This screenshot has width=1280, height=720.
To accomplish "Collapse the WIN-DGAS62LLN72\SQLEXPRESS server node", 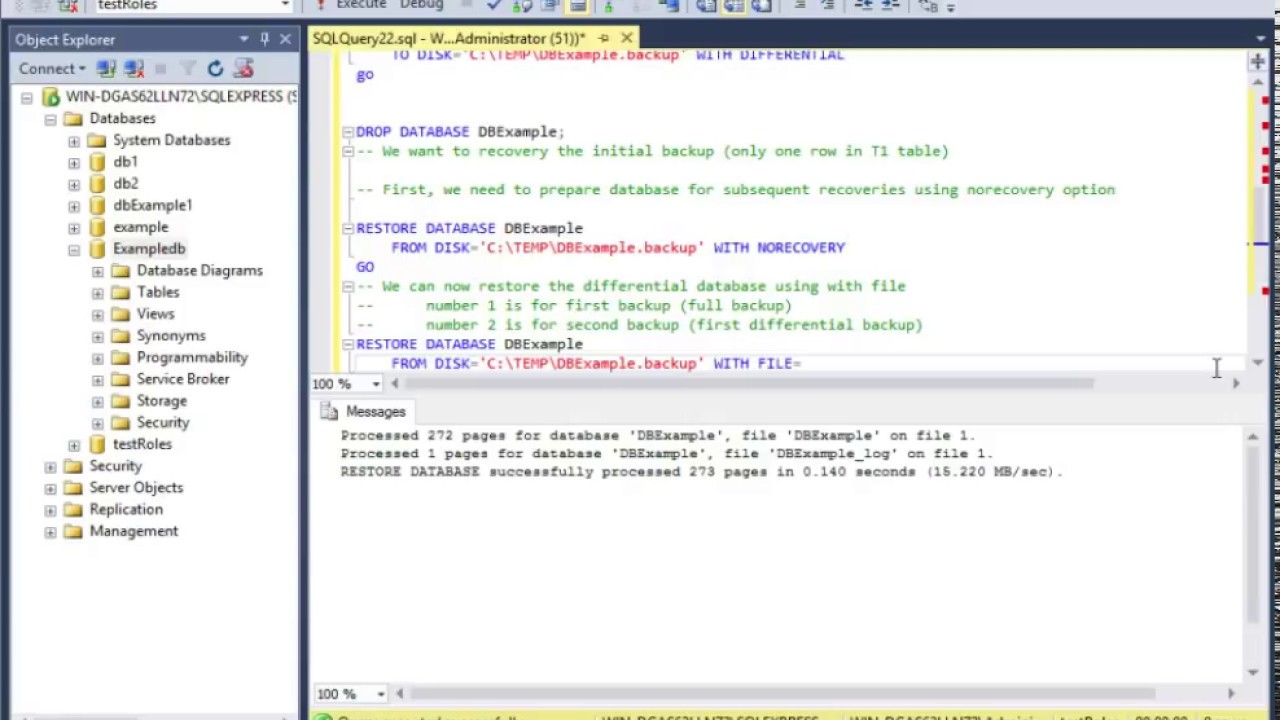I will click(x=27, y=98).
